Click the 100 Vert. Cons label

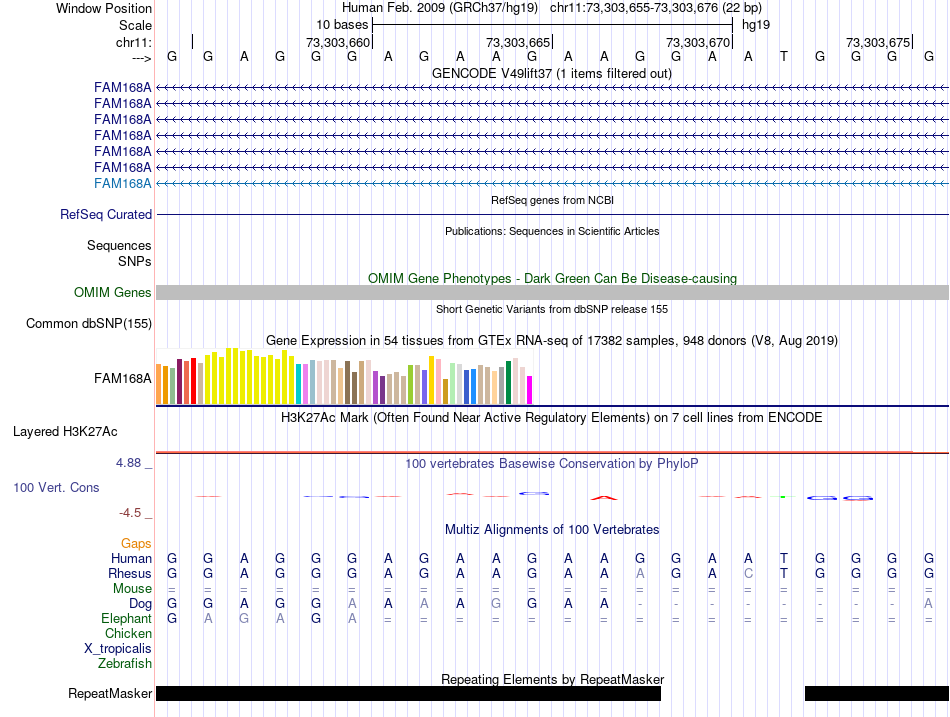[x=56, y=487]
